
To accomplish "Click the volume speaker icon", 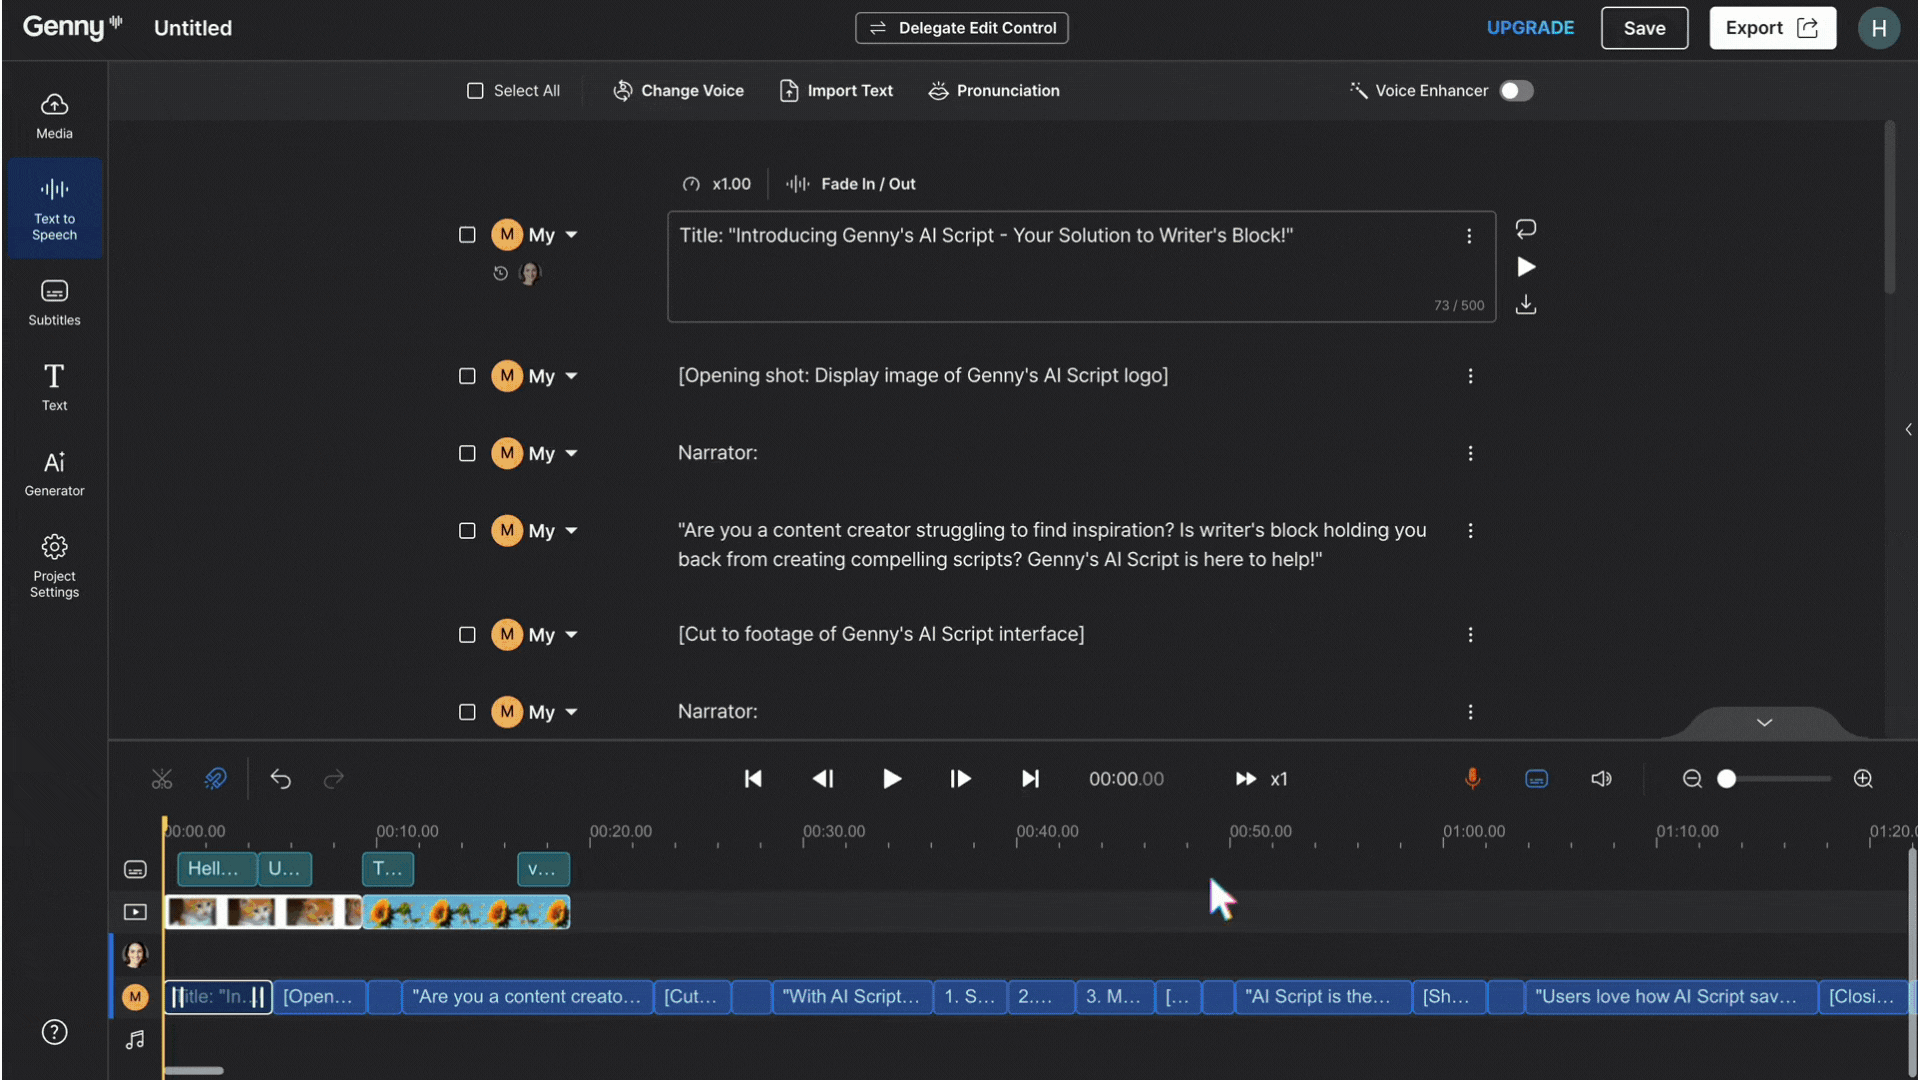I will [1601, 779].
